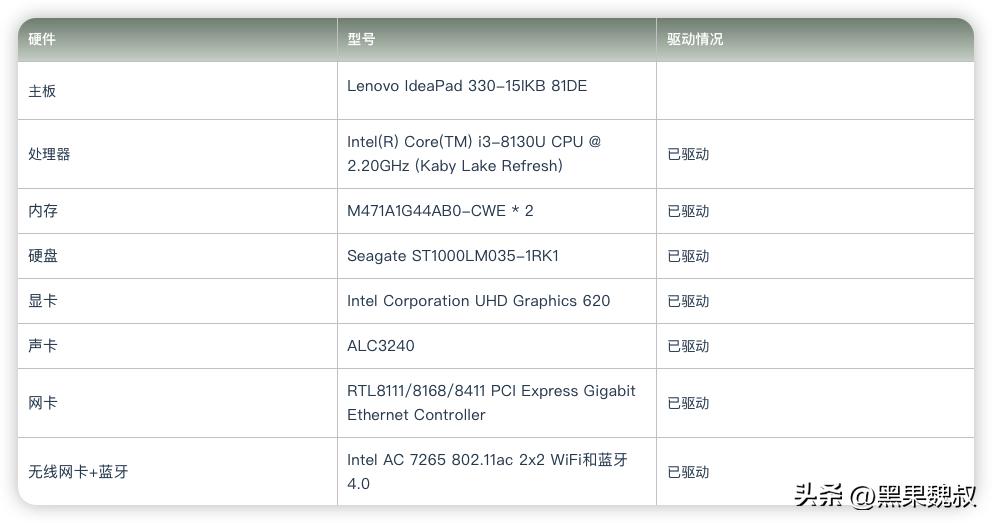Select the 内存 row label
The image size is (992, 523).
[x=43, y=211]
